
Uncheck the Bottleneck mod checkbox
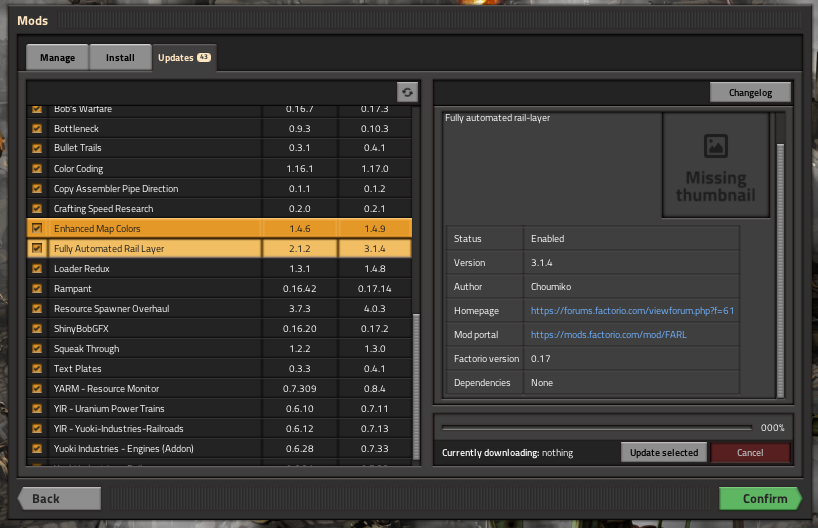(37, 128)
